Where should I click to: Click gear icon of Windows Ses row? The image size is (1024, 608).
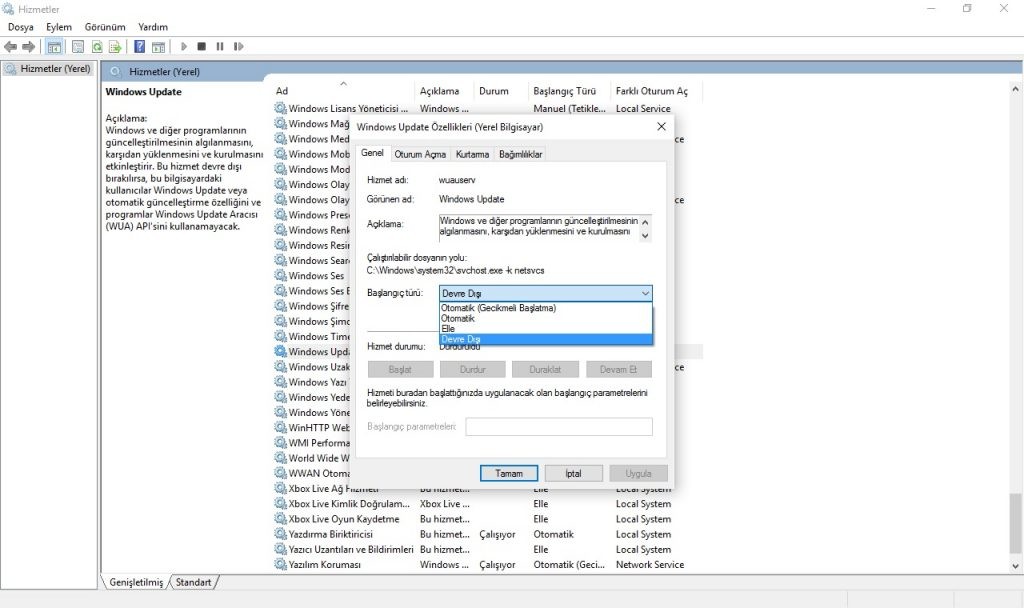coord(280,276)
